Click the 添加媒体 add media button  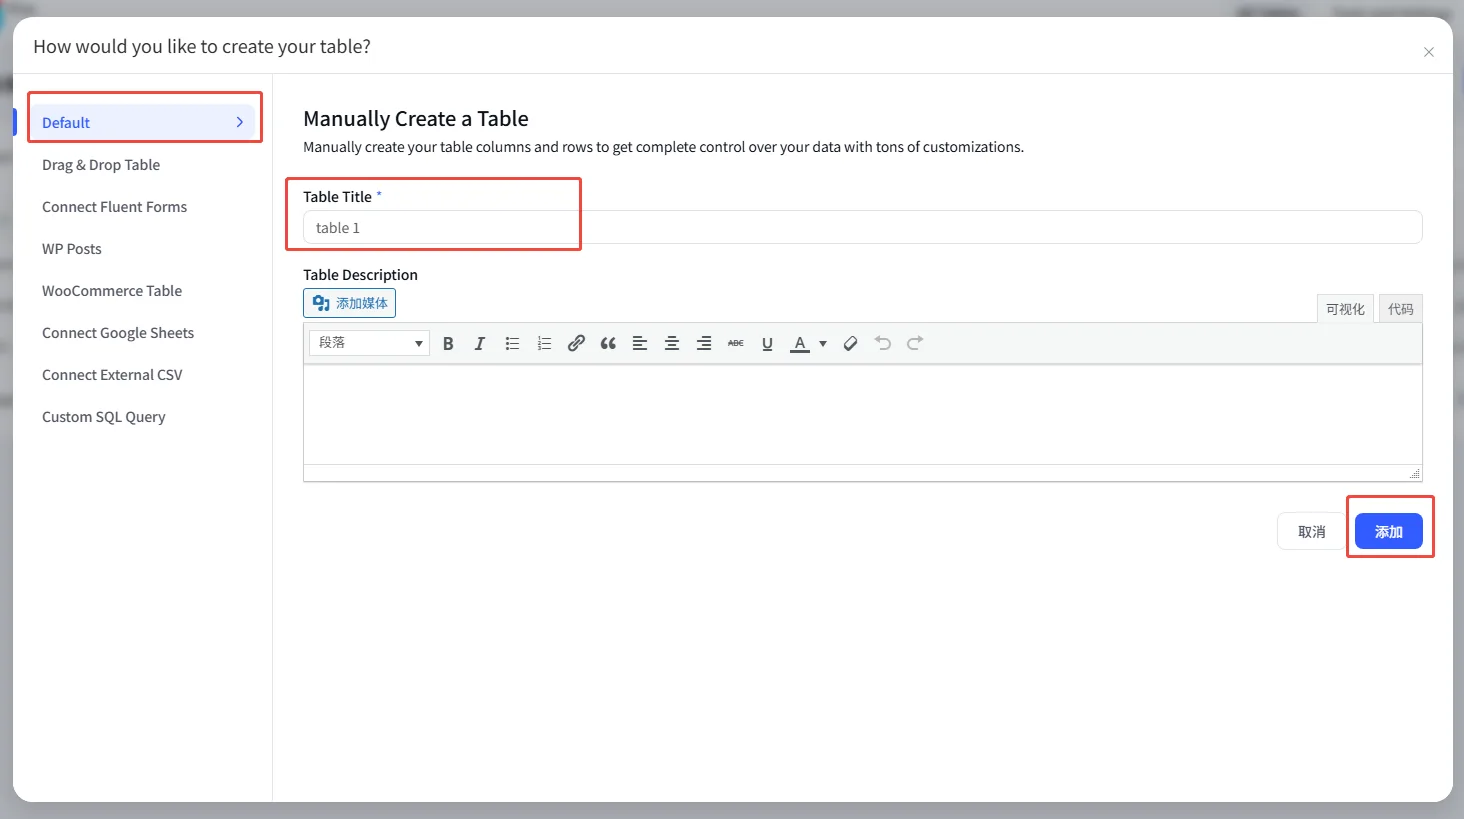(x=350, y=303)
